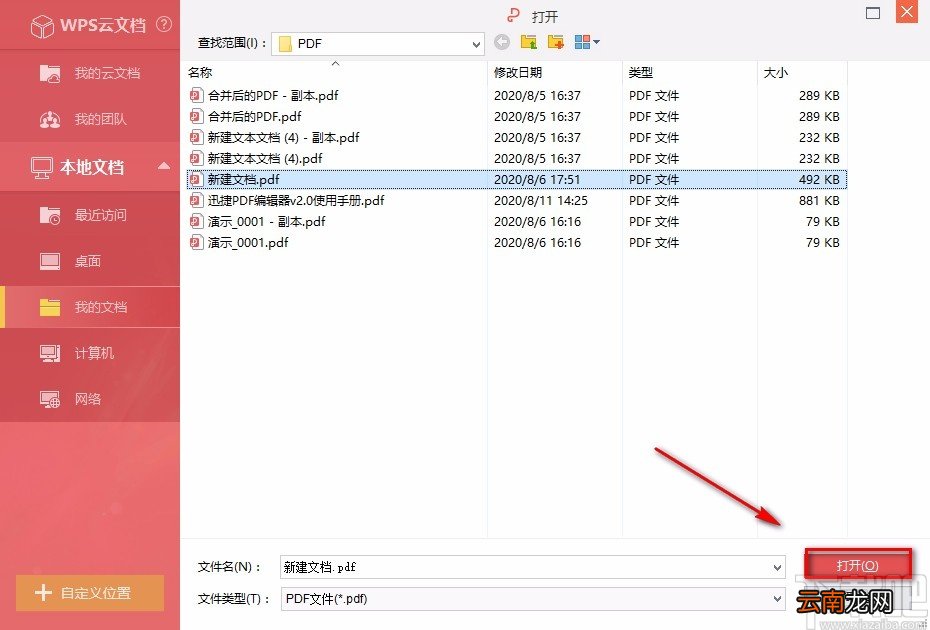Select file 合并后的PDF.pdf
Screen dimensions: 930x630
click(x=254, y=116)
